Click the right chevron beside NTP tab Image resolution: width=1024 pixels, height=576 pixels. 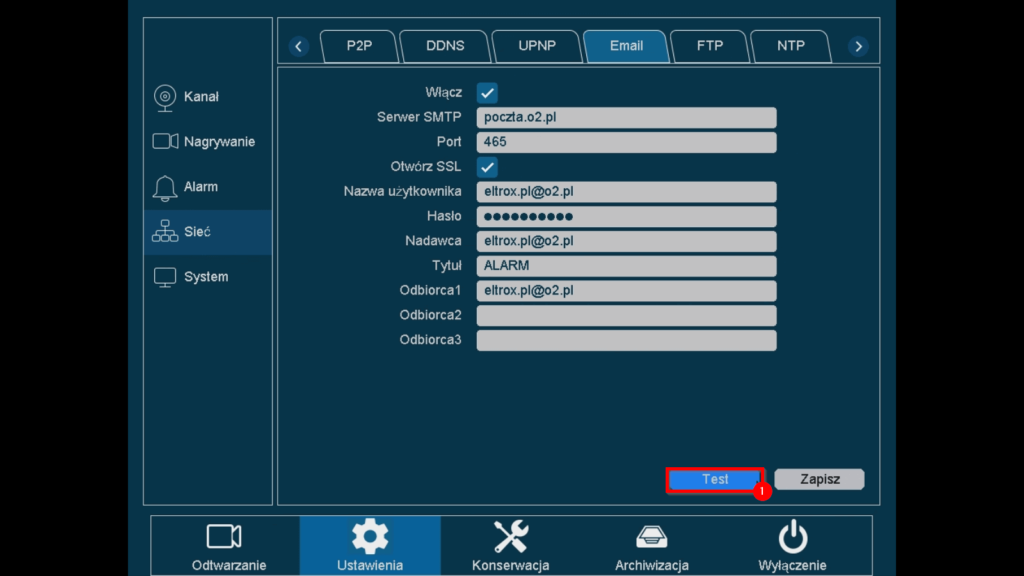(x=858, y=45)
